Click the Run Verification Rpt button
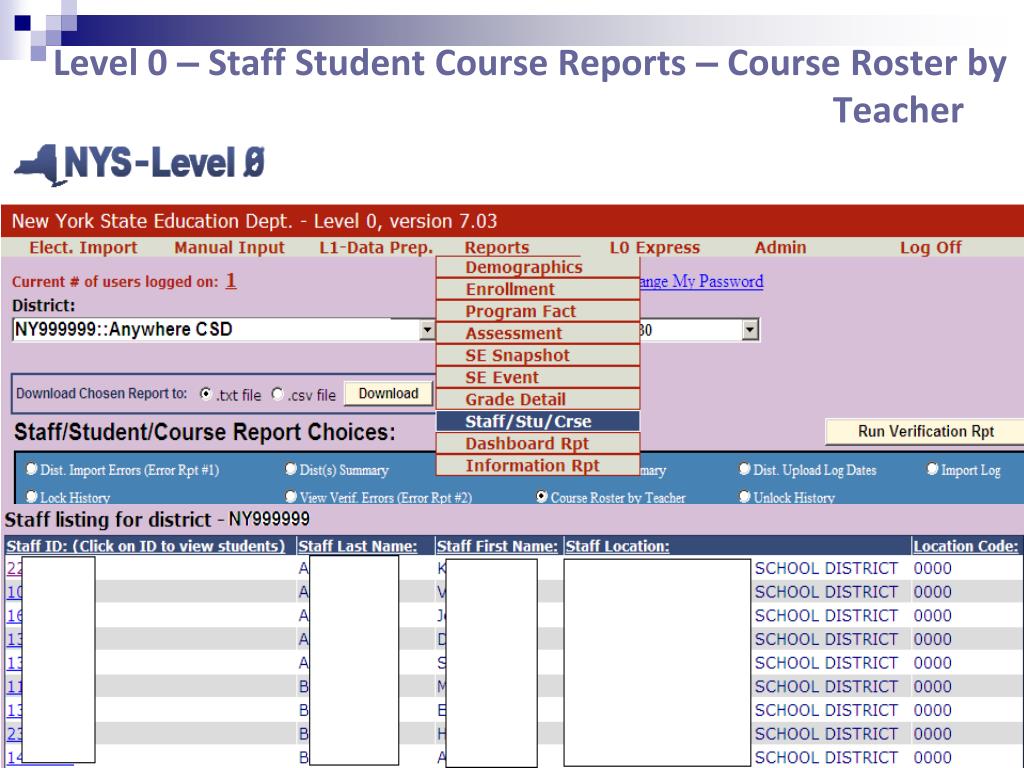Viewport: 1024px width, 768px height. [x=925, y=432]
